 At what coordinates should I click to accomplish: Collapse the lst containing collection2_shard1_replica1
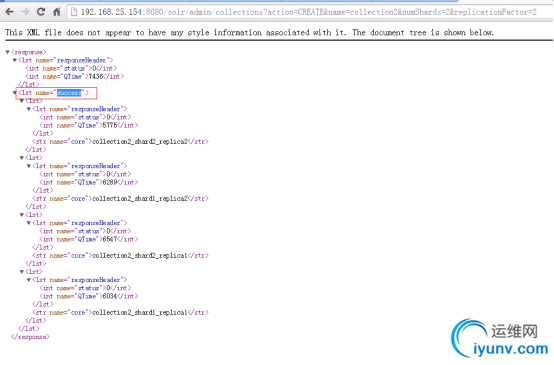22,271
